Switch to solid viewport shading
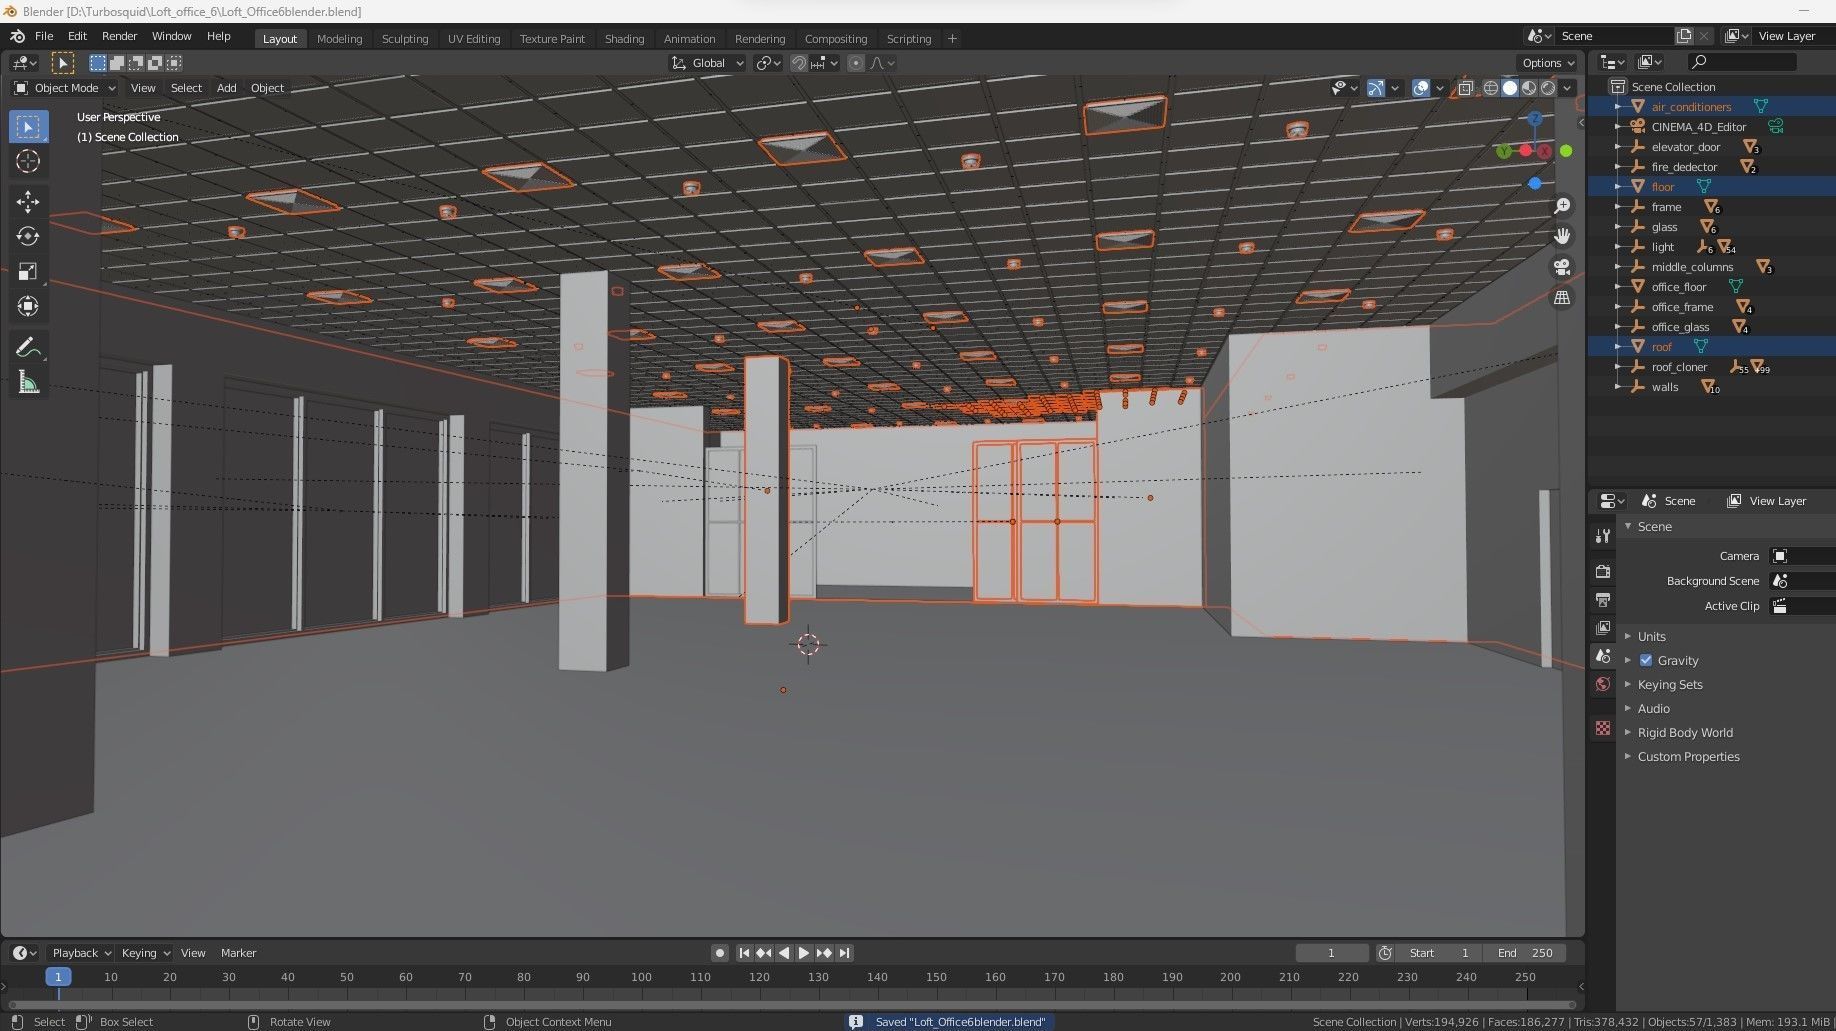 tap(1509, 88)
